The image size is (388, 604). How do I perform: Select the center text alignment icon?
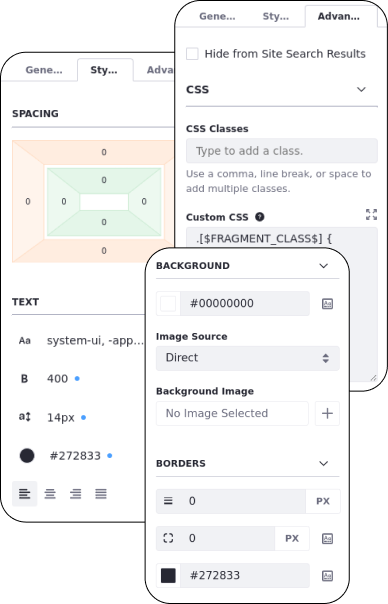(50, 493)
